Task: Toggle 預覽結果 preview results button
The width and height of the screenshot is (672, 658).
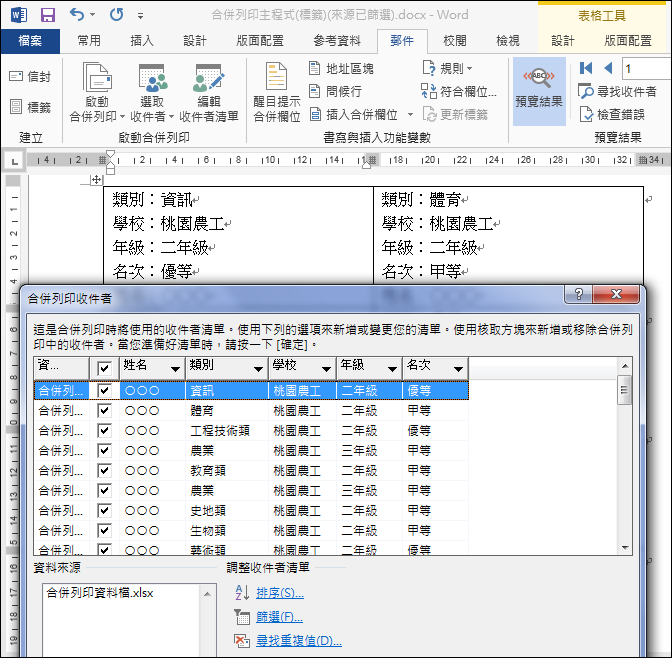Action: click(x=539, y=91)
